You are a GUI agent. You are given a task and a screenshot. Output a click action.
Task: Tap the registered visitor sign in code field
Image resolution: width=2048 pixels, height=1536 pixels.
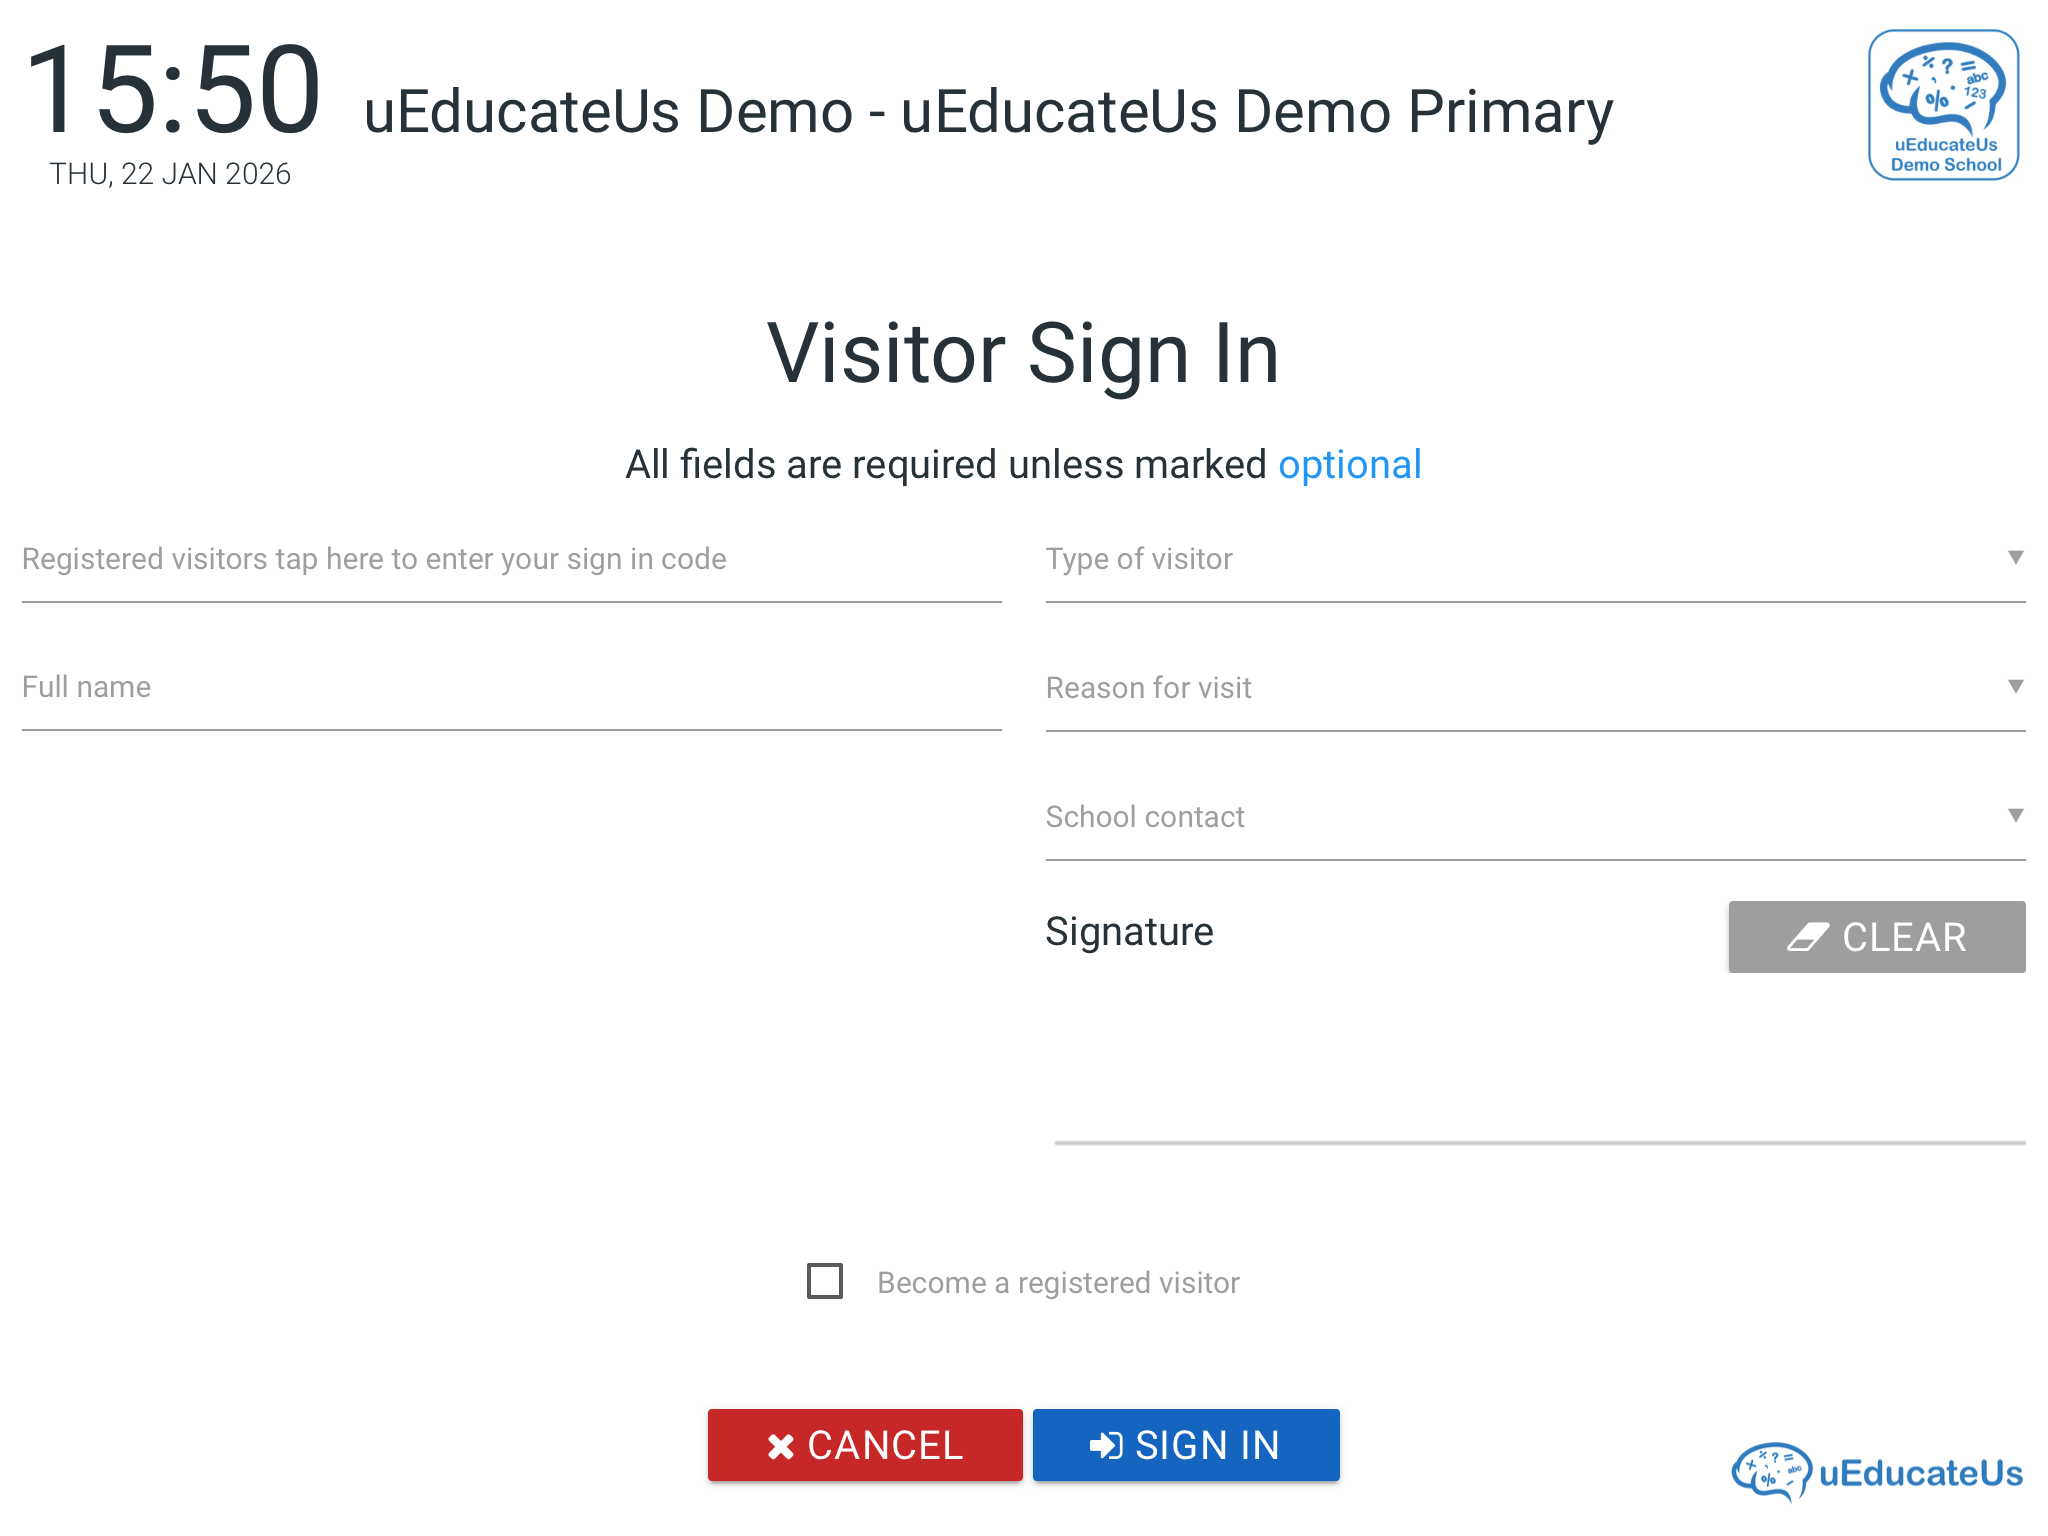511,559
